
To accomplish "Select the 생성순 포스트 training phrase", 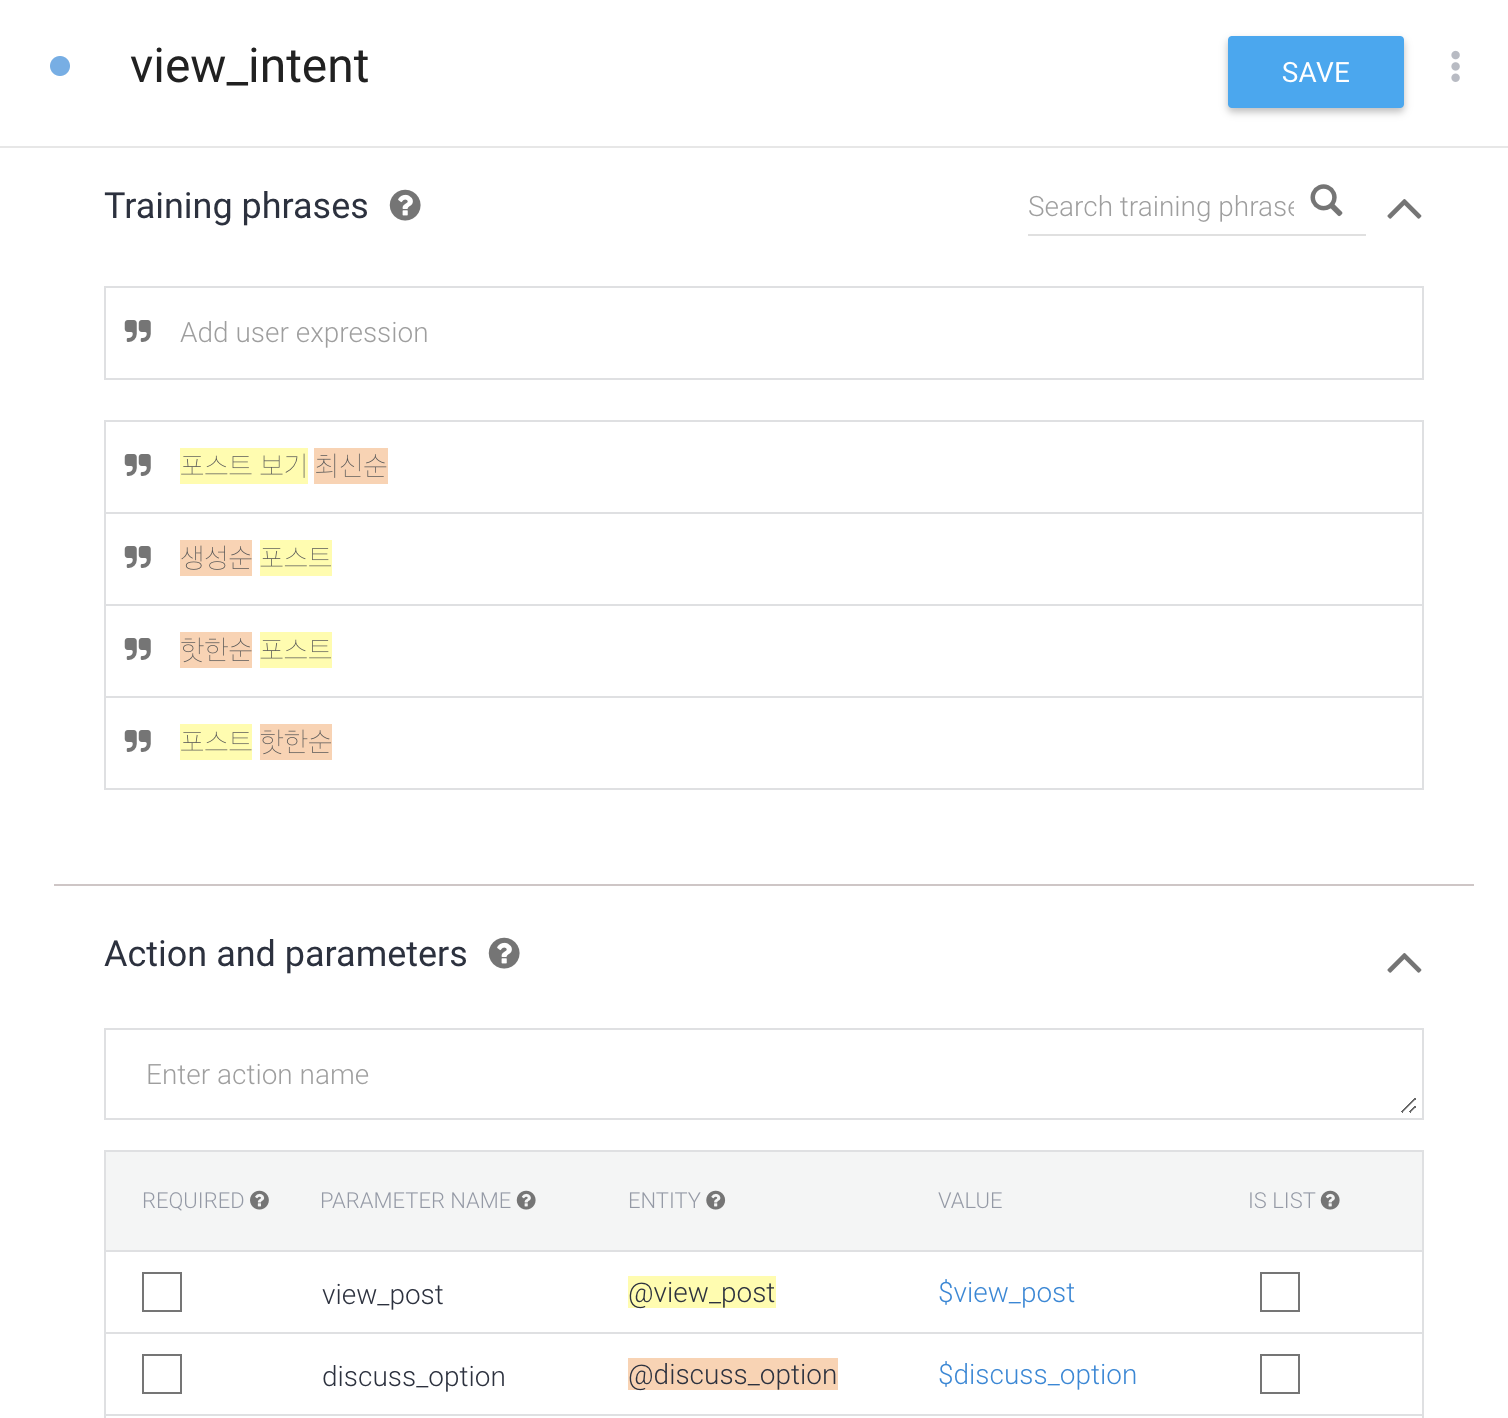I will (256, 558).
